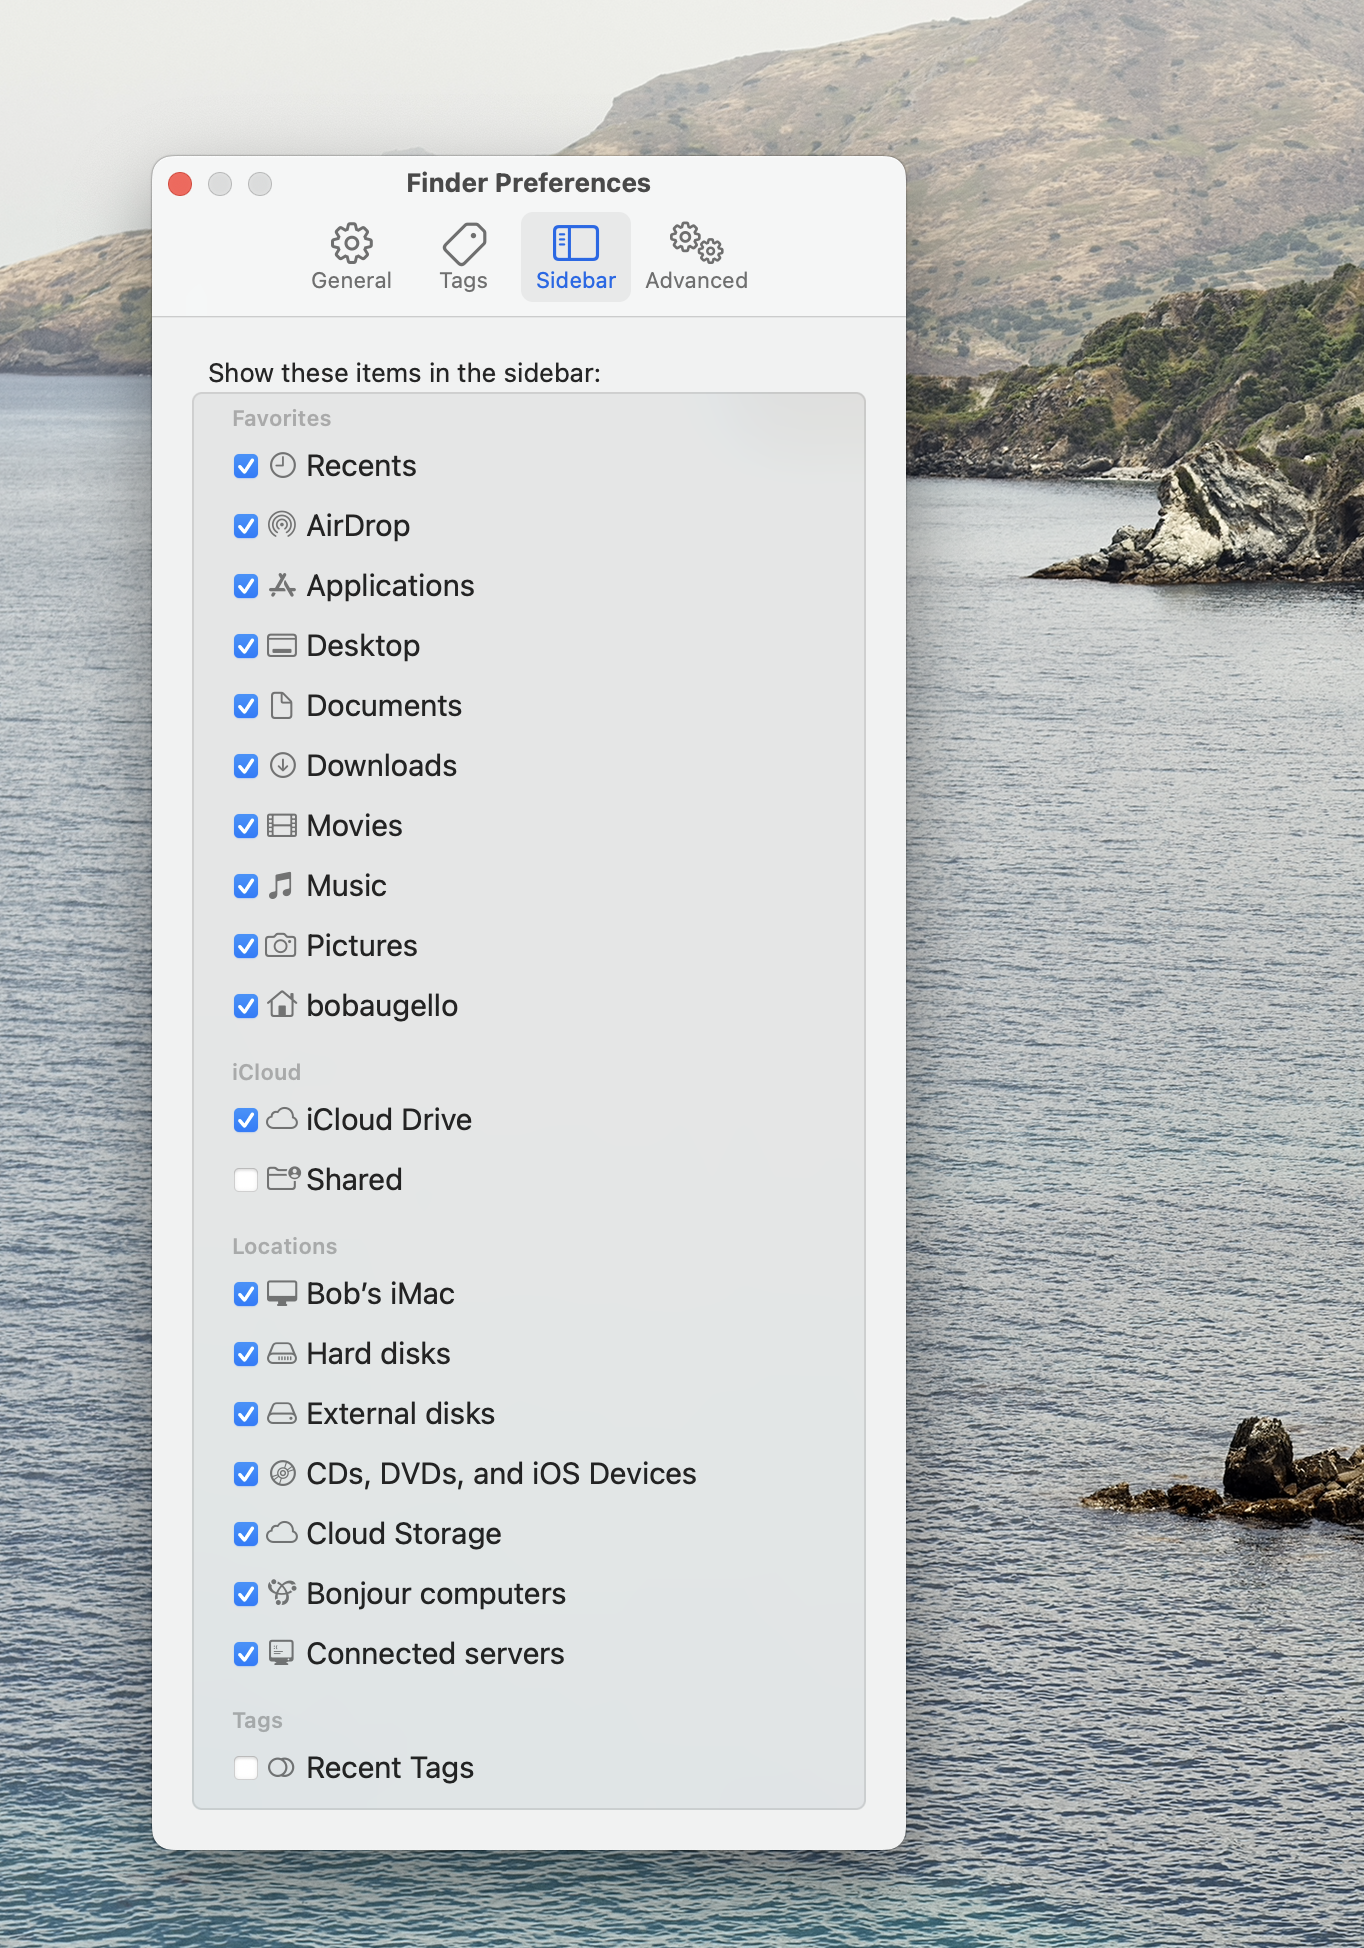
Task: Uncheck the iCloud Drive checkbox
Action: 246,1120
